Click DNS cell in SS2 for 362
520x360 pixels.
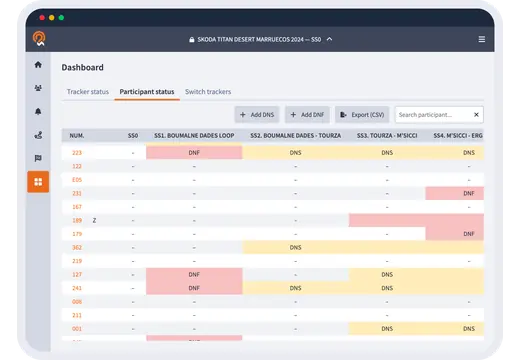296,248
